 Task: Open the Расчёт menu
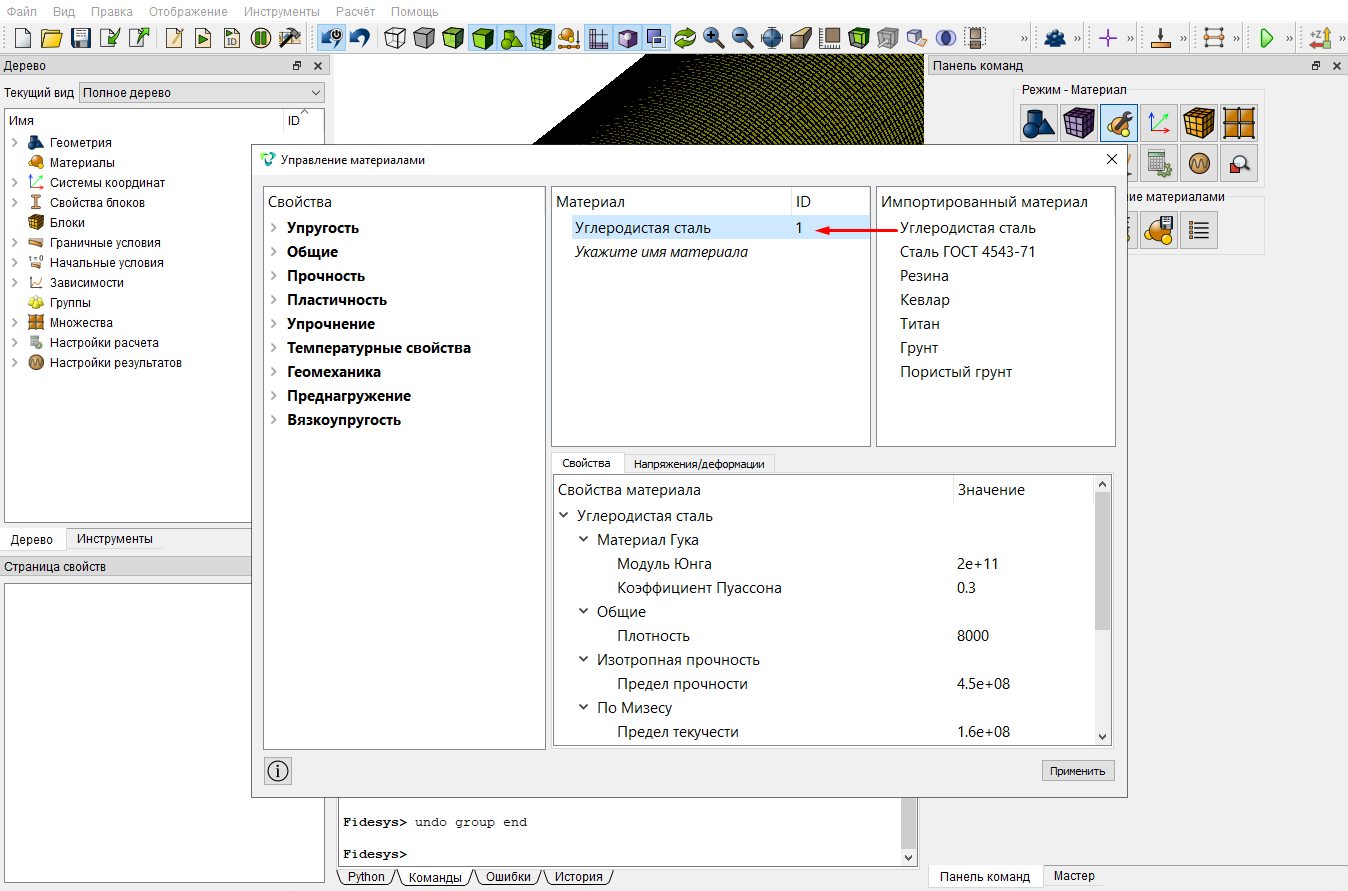pos(355,11)
